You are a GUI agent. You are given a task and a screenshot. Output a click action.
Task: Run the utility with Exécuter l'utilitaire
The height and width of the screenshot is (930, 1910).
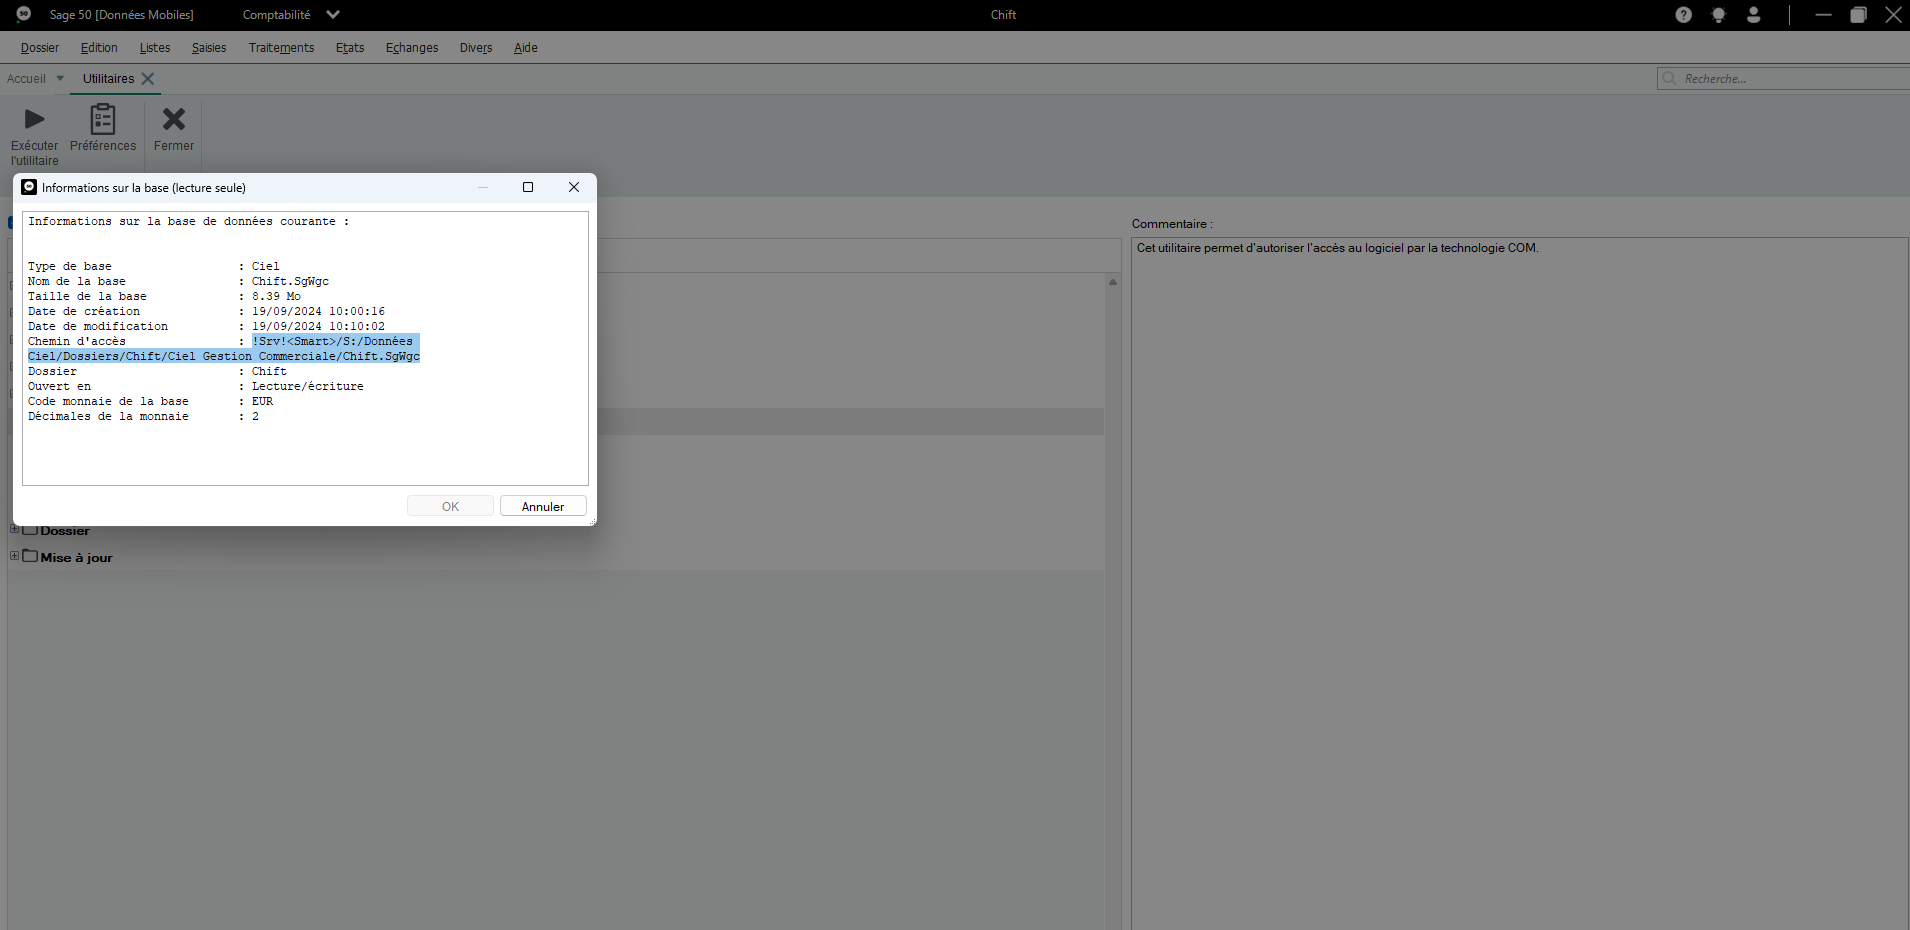pyautogui.click(x=35, y=136)
